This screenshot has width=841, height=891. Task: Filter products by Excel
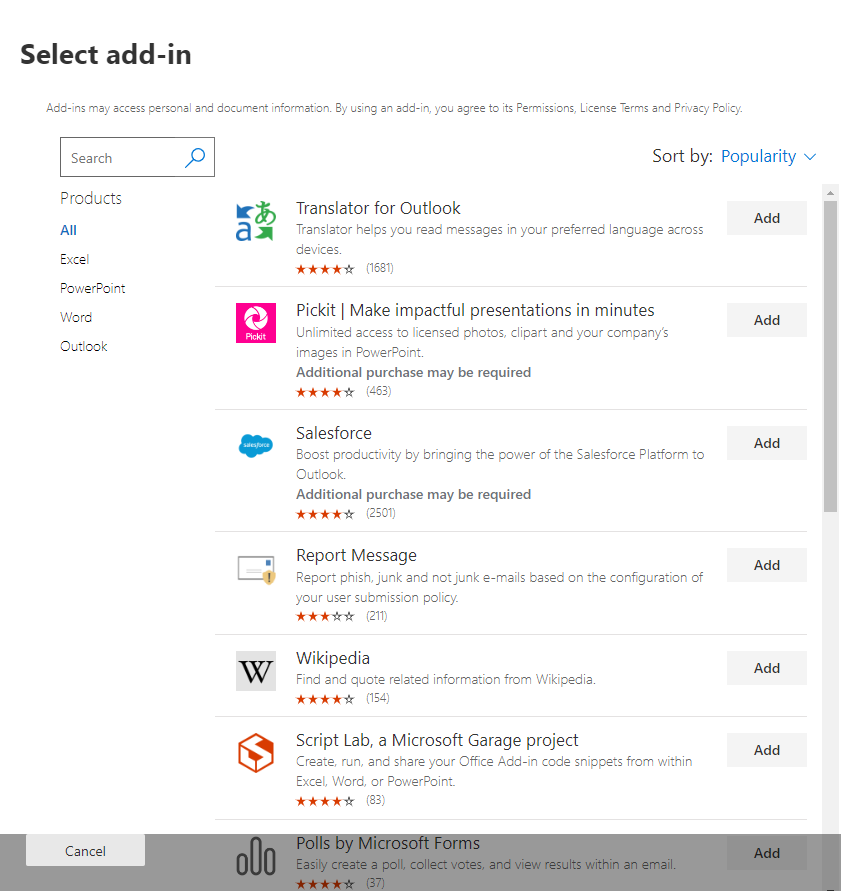(74, 259)
